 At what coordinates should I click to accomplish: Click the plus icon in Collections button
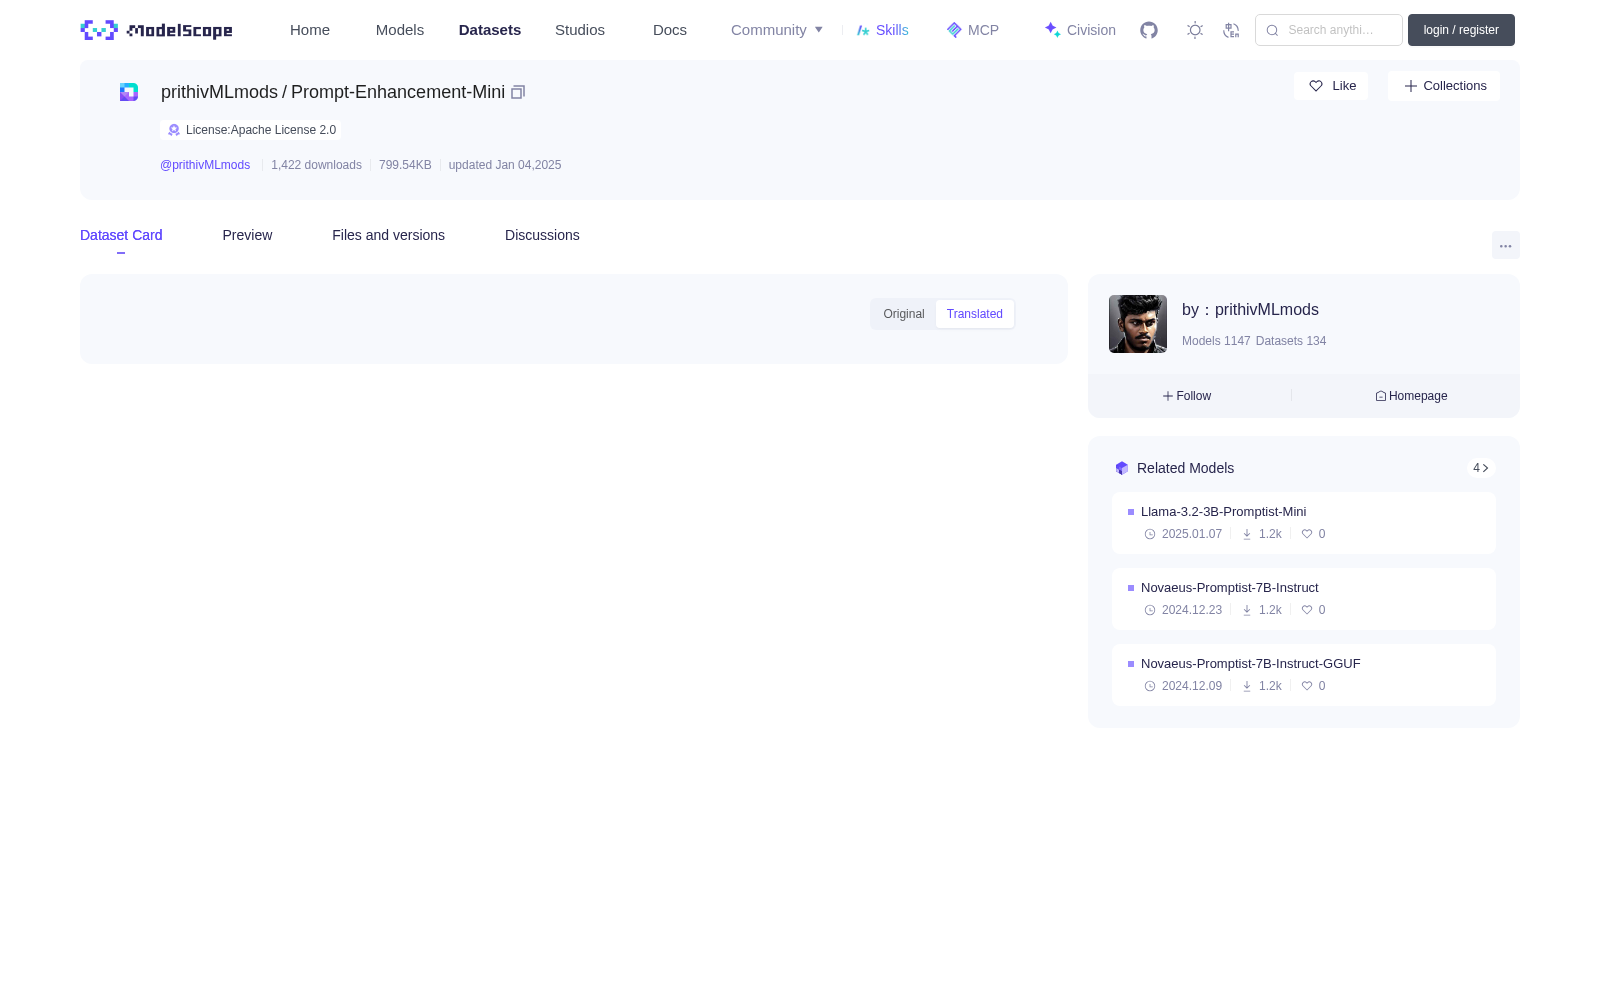tap(1411, 86)
